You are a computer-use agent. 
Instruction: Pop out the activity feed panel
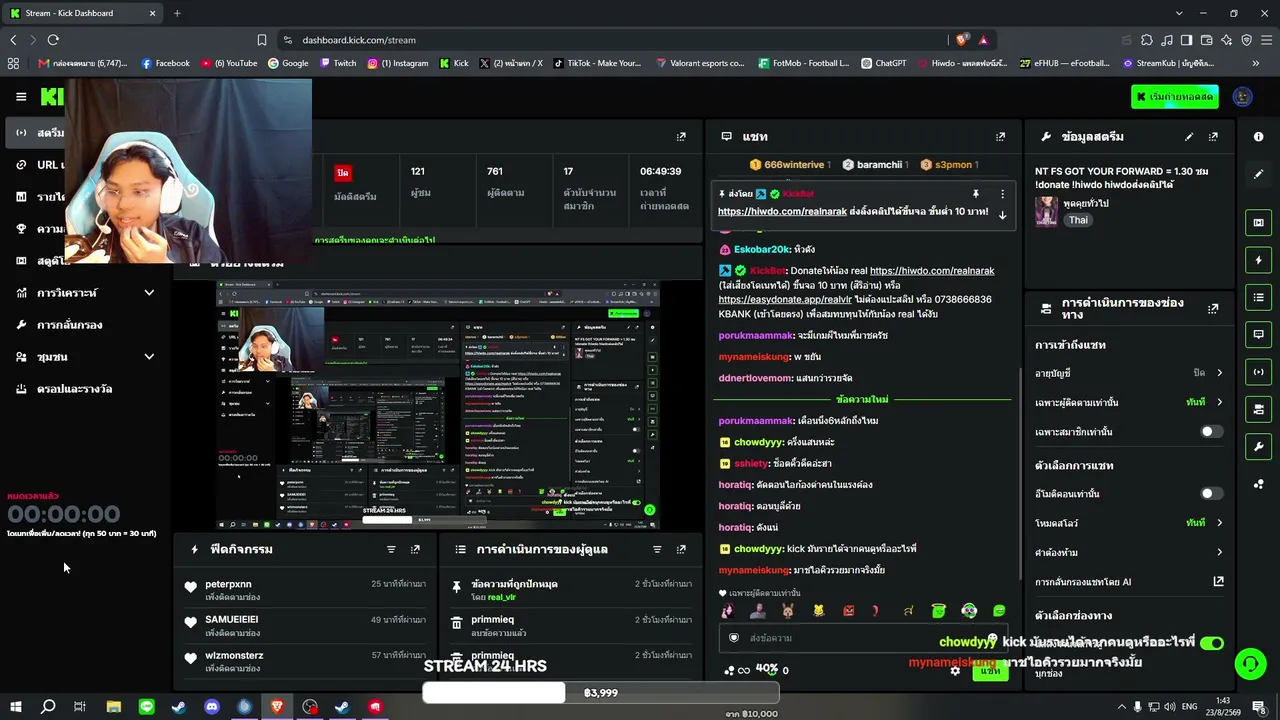point(415,549)
